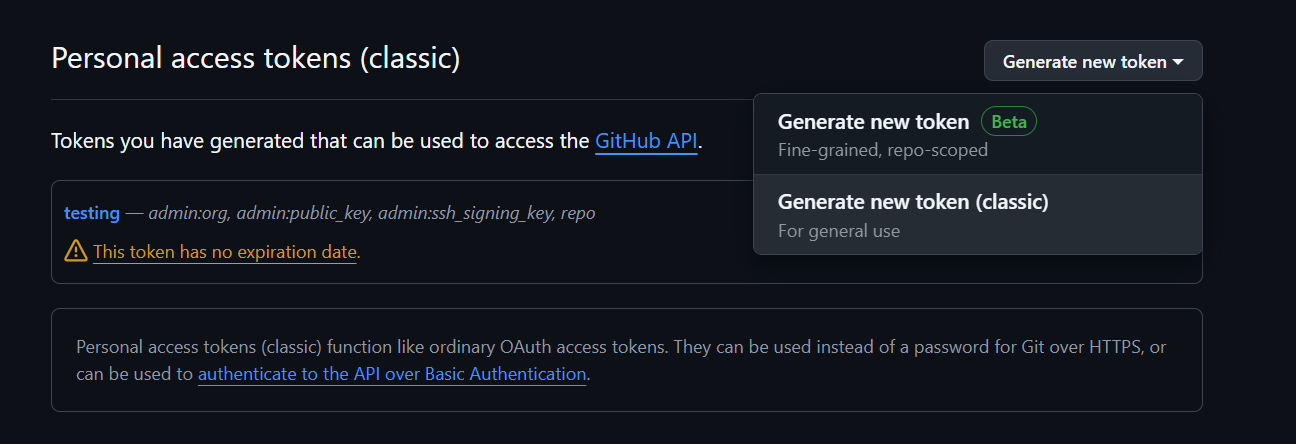The height and width of the screenshot is (444, 1296).
Task: Click the 'For general use' description text
Action: point(838,231)
